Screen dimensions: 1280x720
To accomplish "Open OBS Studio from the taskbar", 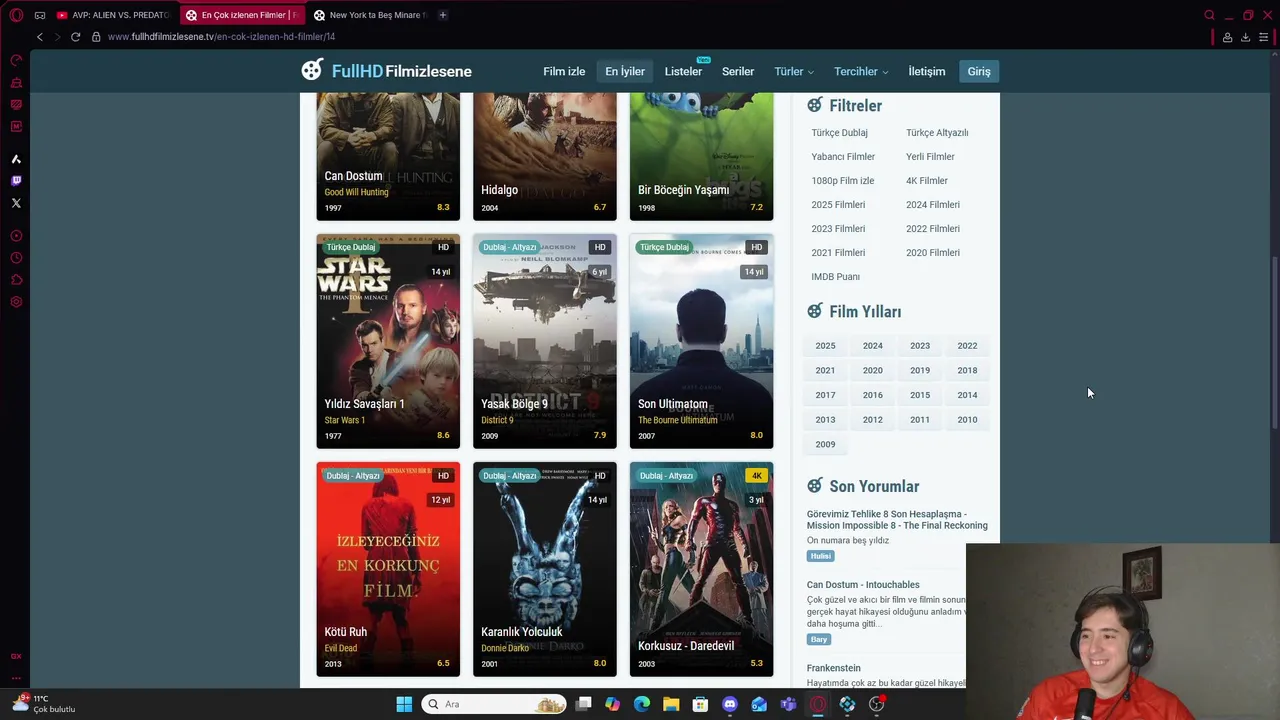I will (876, 704).
